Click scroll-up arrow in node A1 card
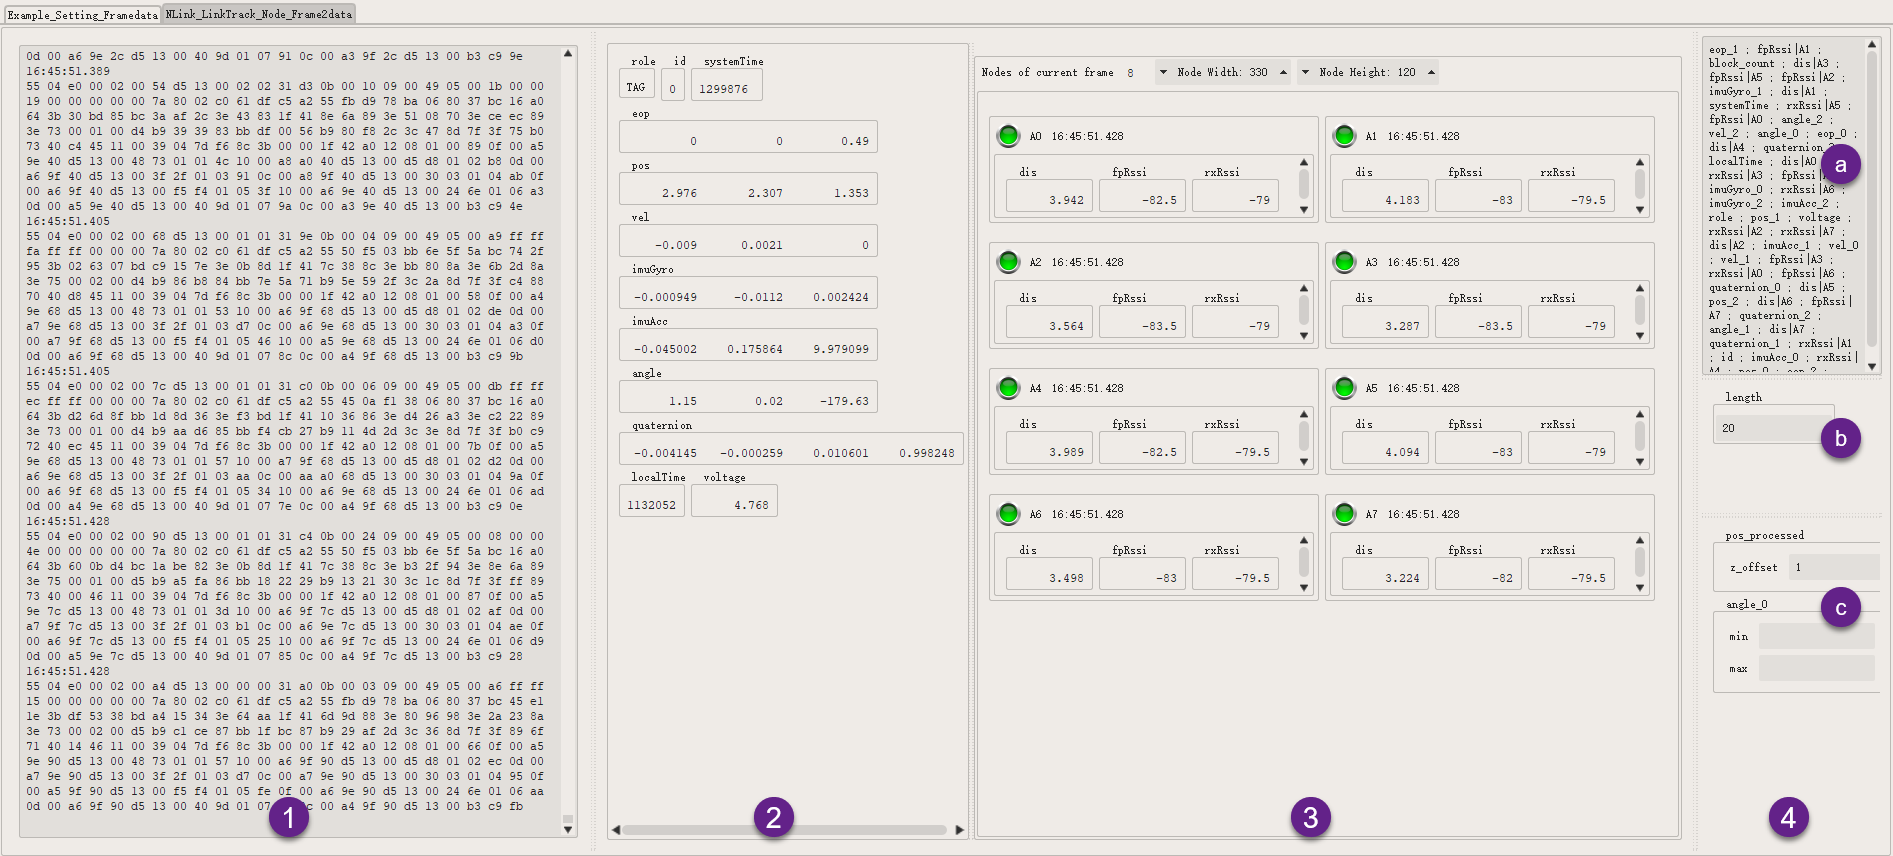Image resolution: width=1893 pixels, height=856 pixels. coord(1640,162)
